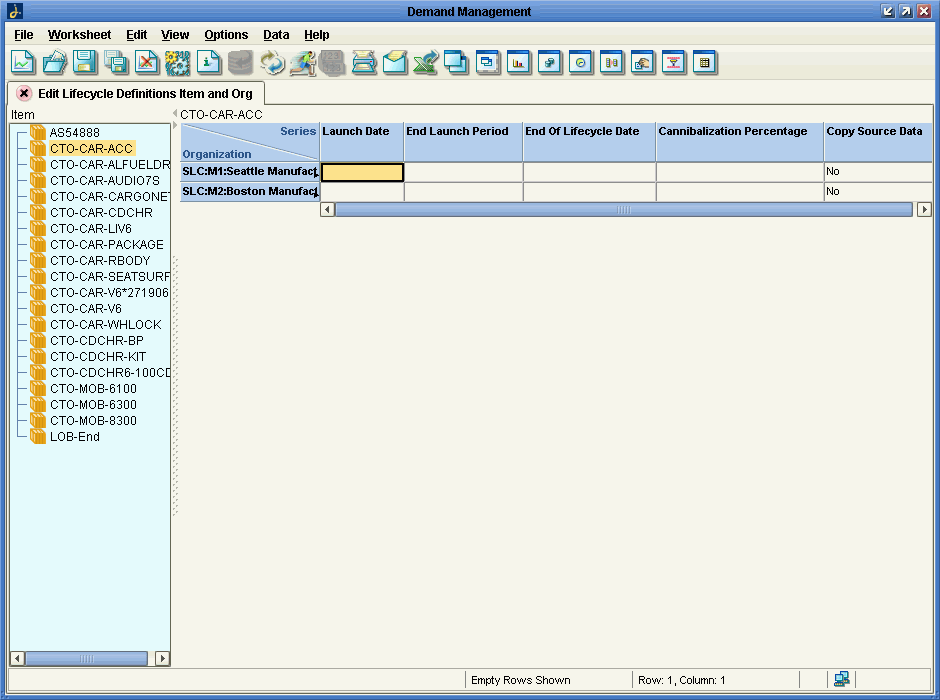
Task: Click the filter funnel window icon
Action: tap(674, 62)
